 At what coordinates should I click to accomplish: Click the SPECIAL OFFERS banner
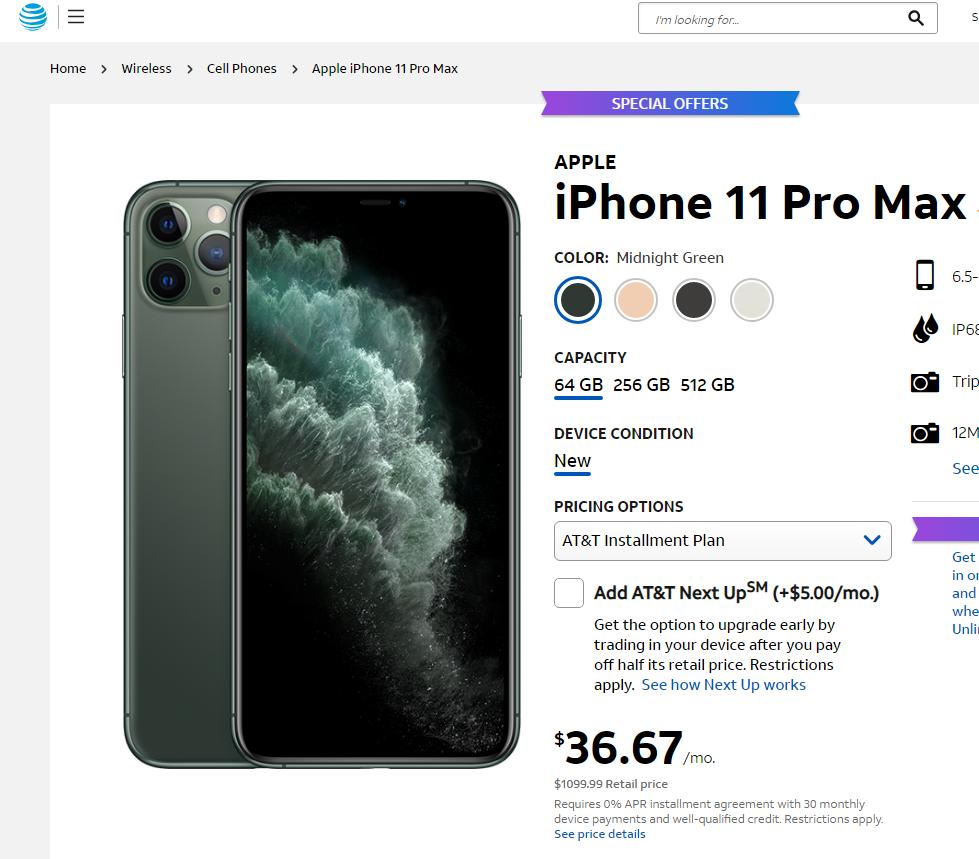670,103
